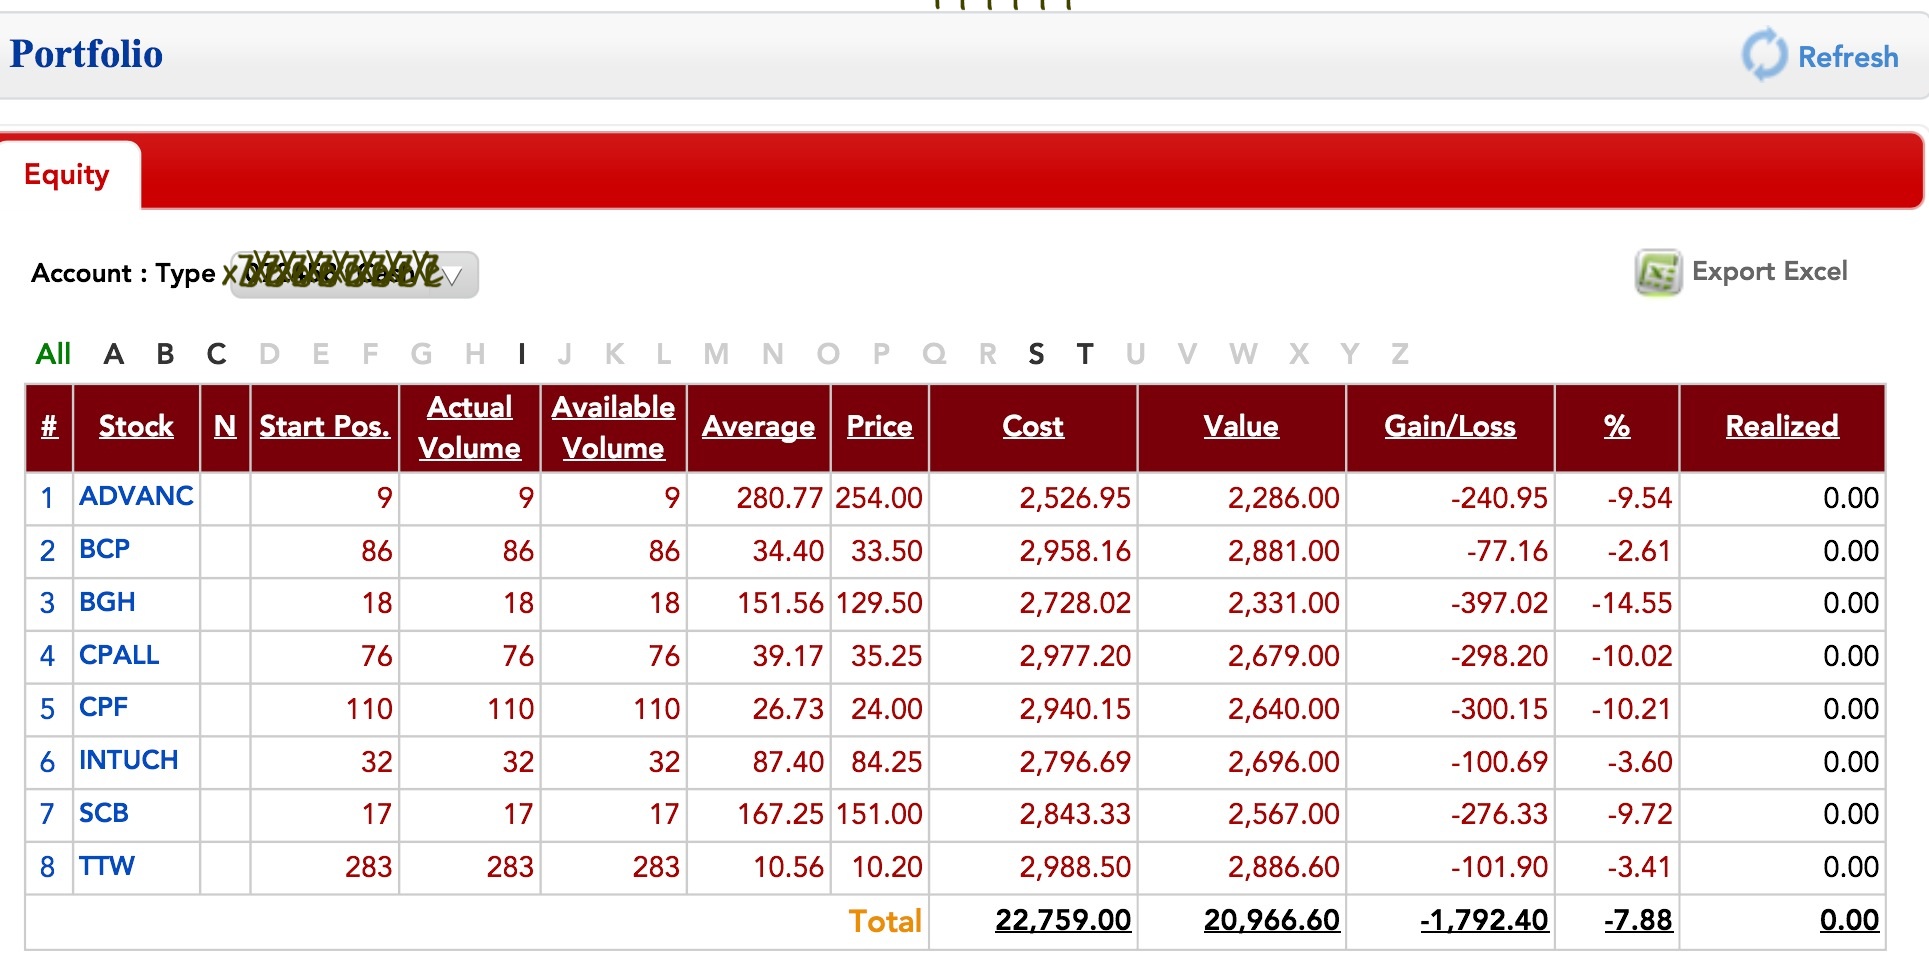Click row number 8 for TTW

click(x=47, y=867)
